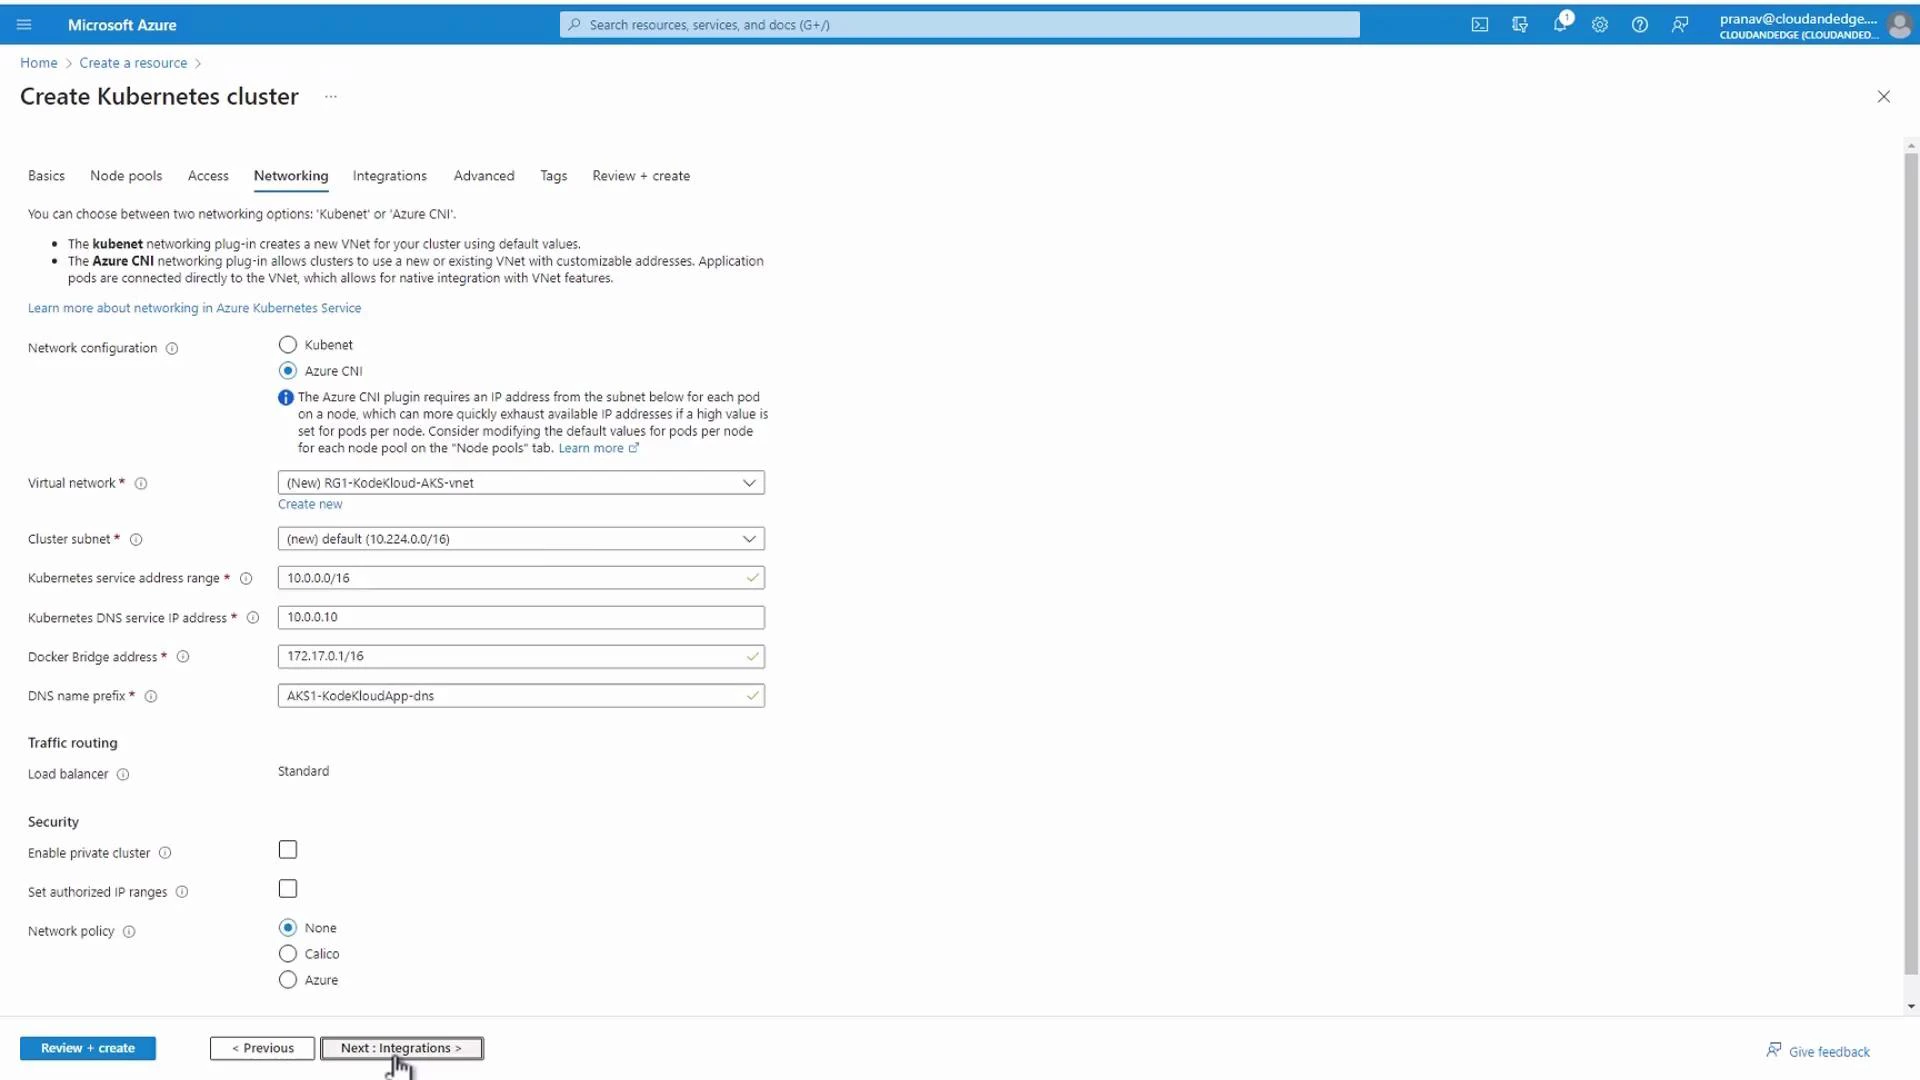This screenshot has height=1080, width=1920.
Task: Open the account avatar menu
Action: tap(1899, 25)
